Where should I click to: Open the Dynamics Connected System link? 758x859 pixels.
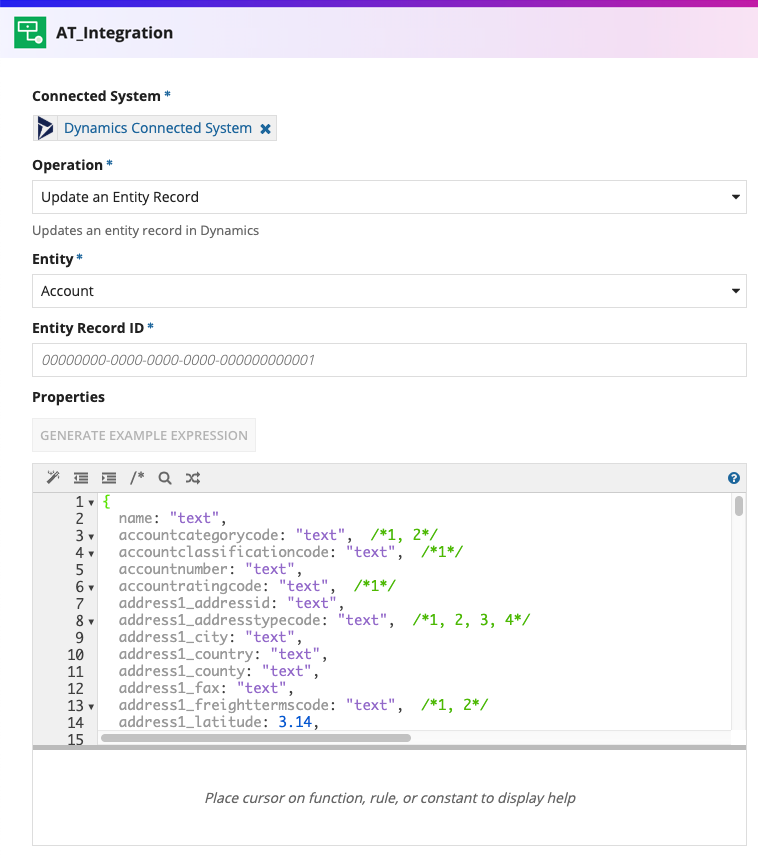pos(158,128)
